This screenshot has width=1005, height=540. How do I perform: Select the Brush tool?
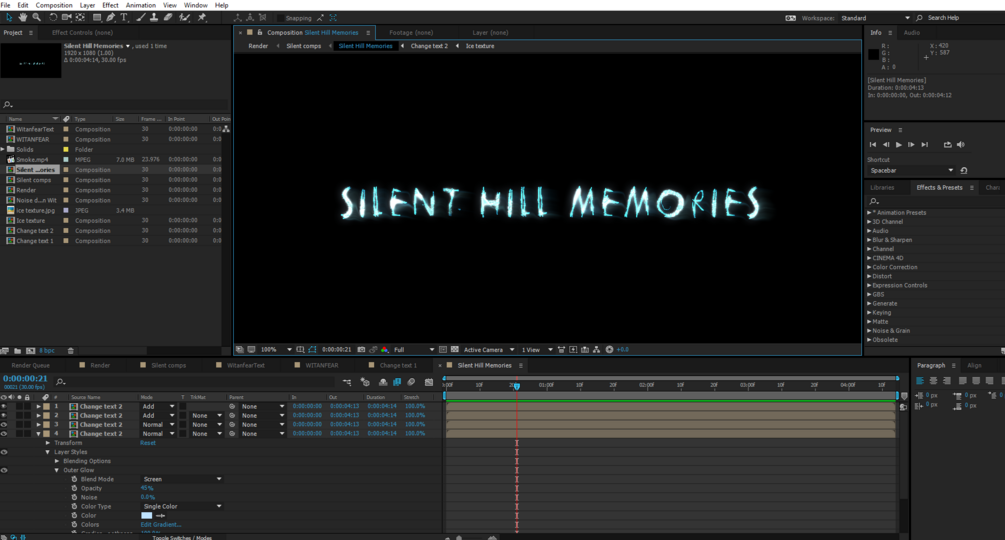(141, 17)
